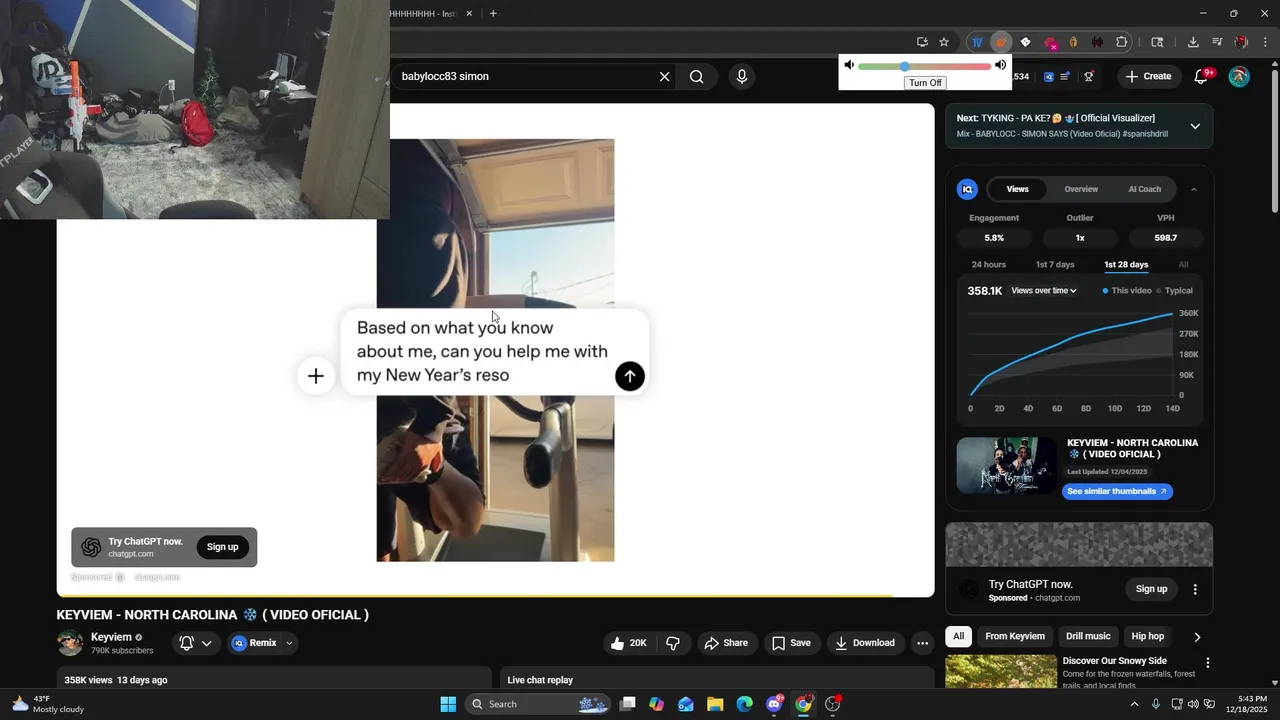Open the notification preference bell dropdown

pyautogui.click(x=195, y=643)
